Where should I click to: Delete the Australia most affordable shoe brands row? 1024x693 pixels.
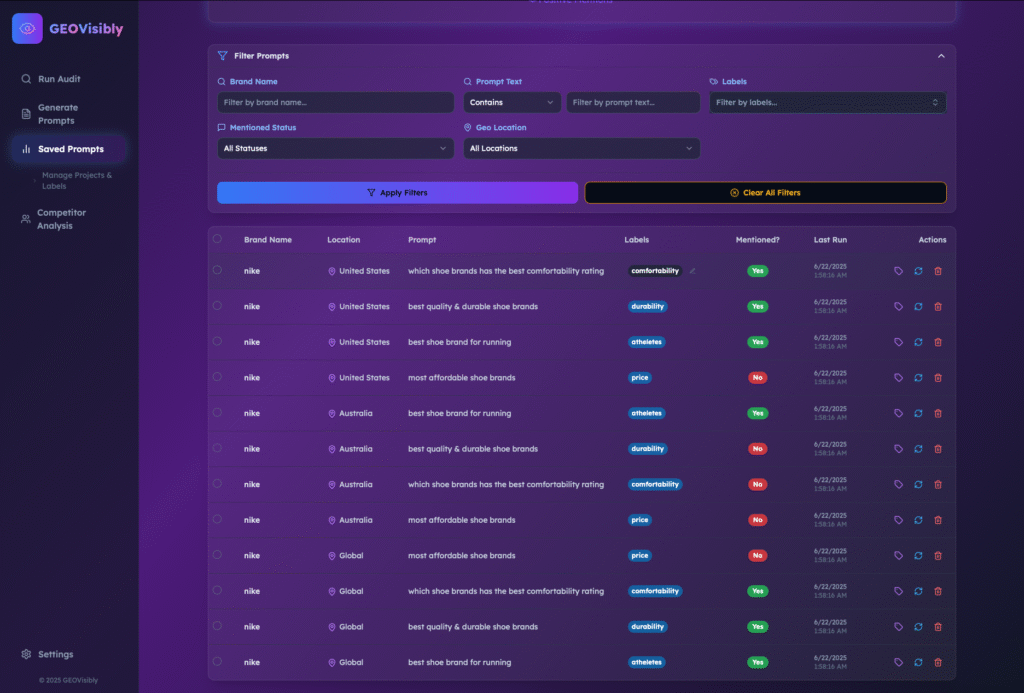click(x=938, y=520)
